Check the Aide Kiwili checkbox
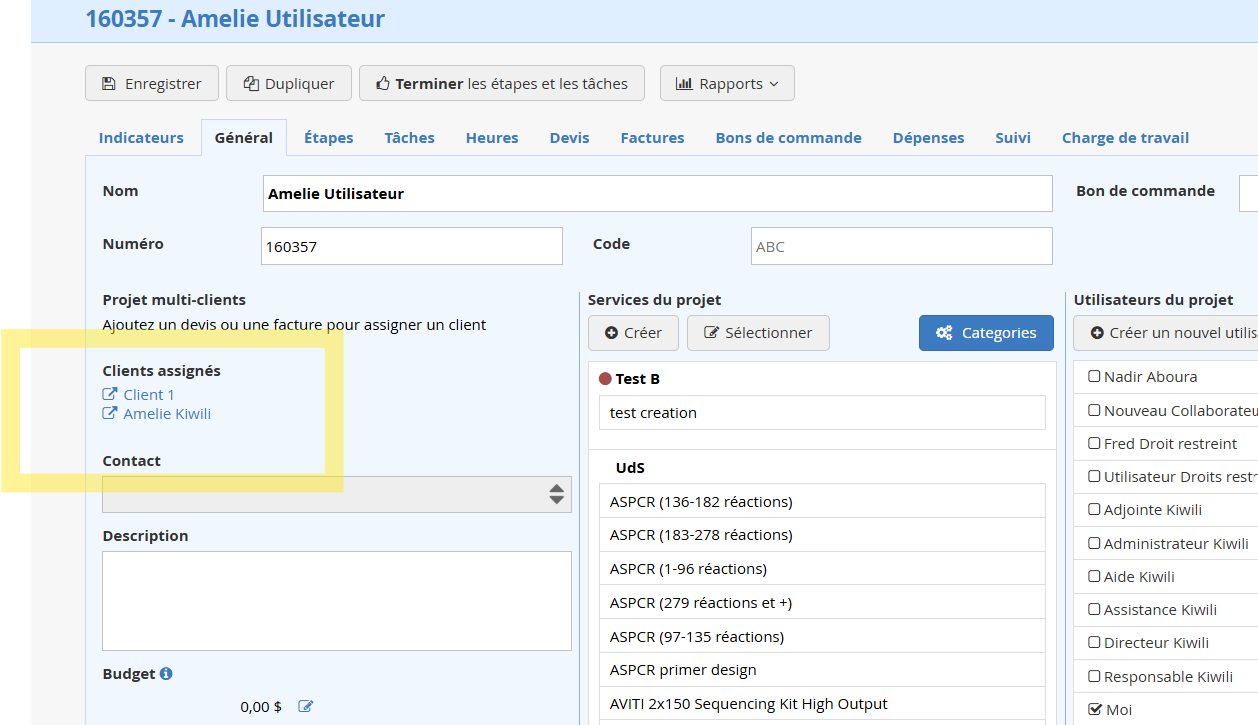Screen dimensions: 1258x725 pyautogui.click(x=1094, y=576)
